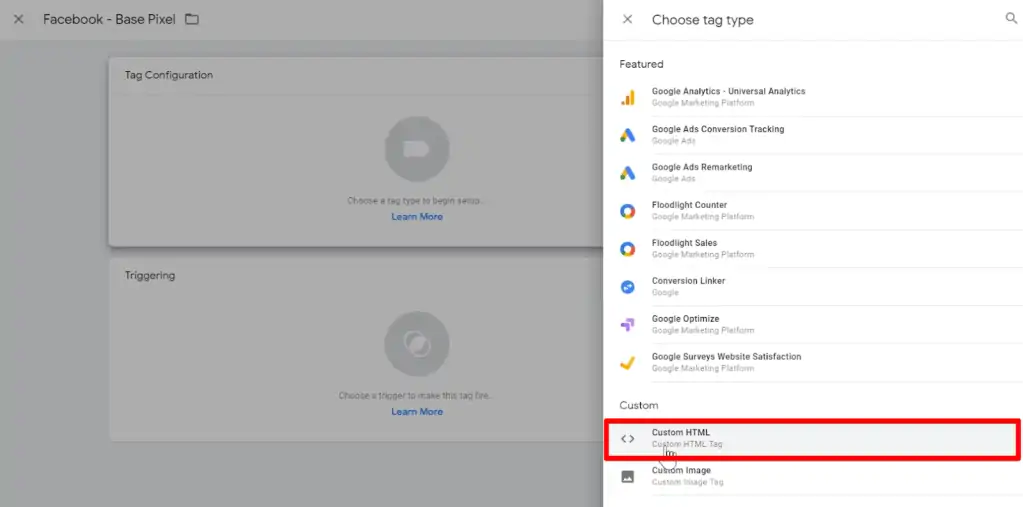
Task: Click the folder icon beside tag name
Action: coord(191,19)
